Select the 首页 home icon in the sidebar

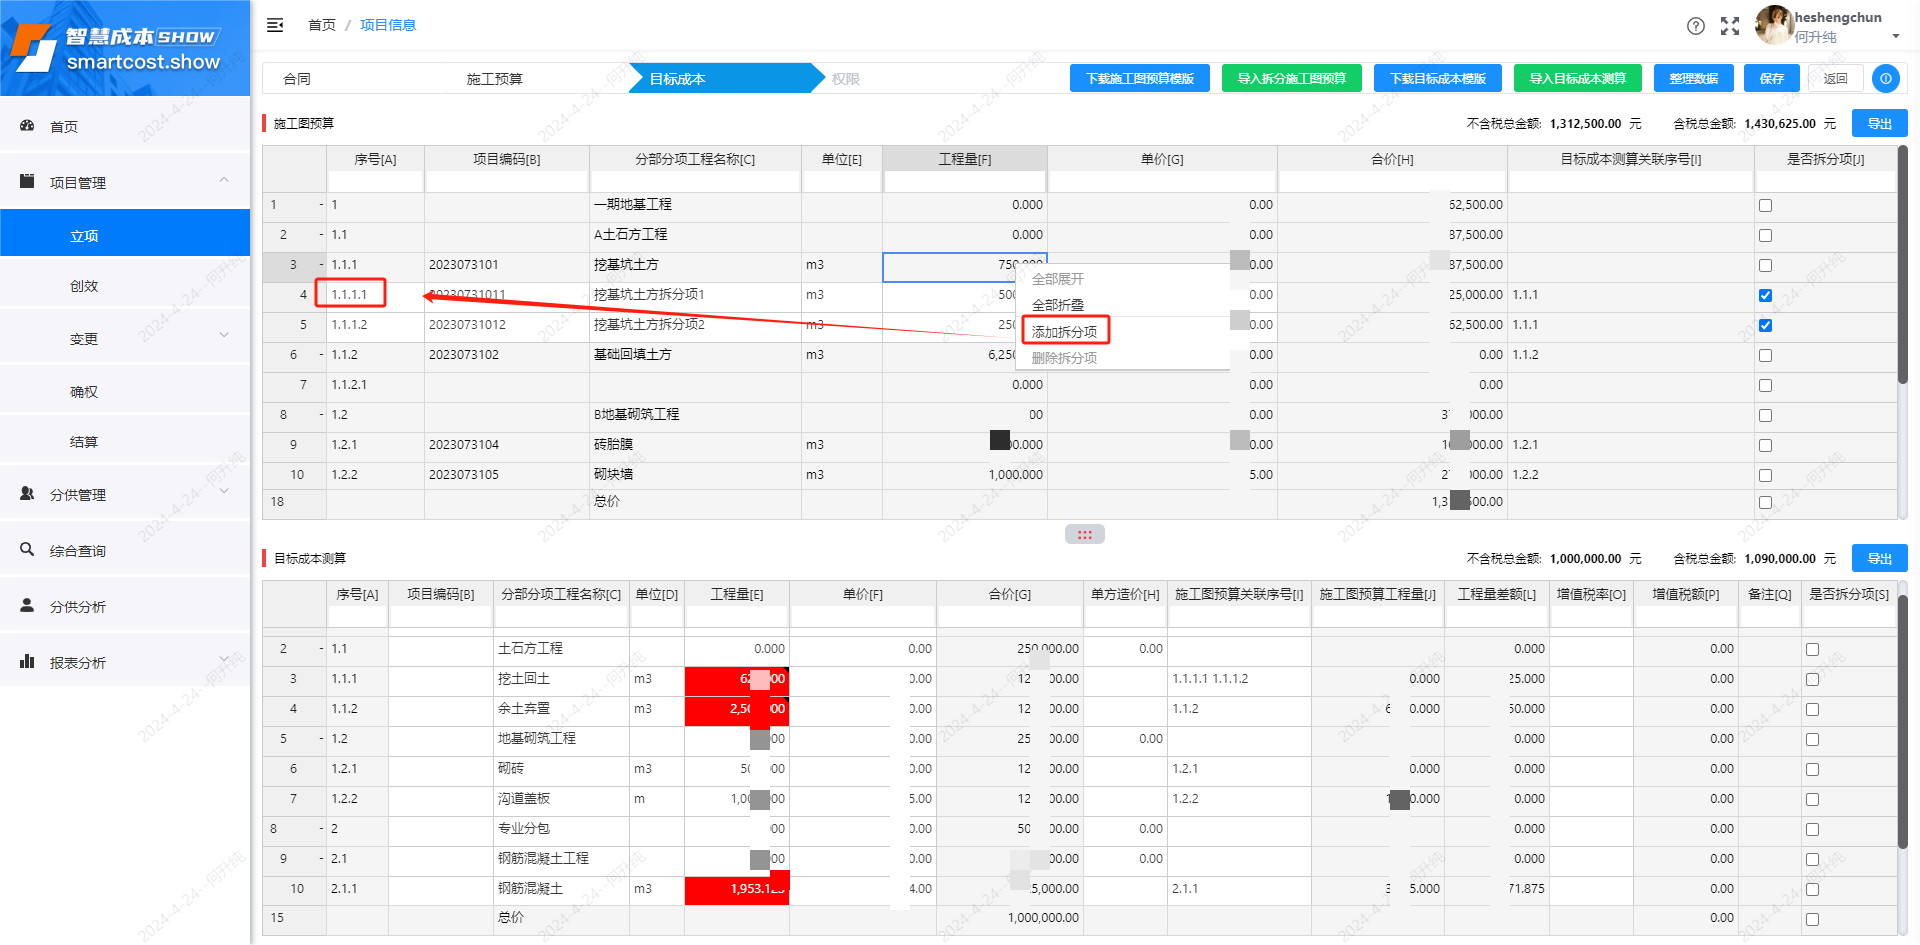pyautogui.click(x=26, y=125)
